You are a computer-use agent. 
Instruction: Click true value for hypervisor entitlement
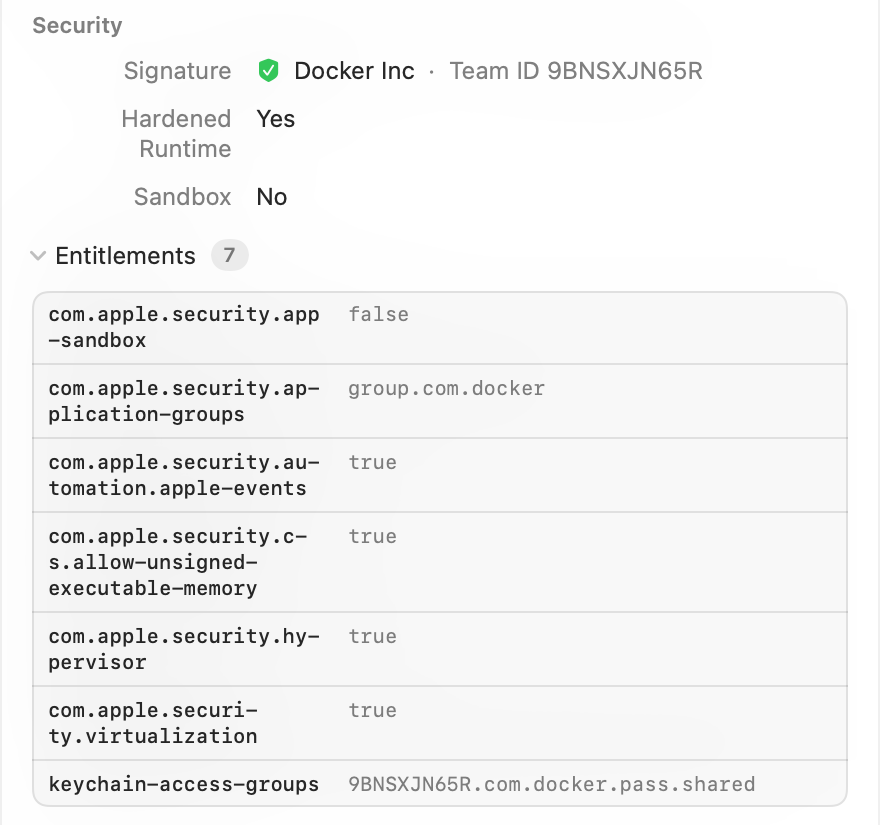[372, 636]
